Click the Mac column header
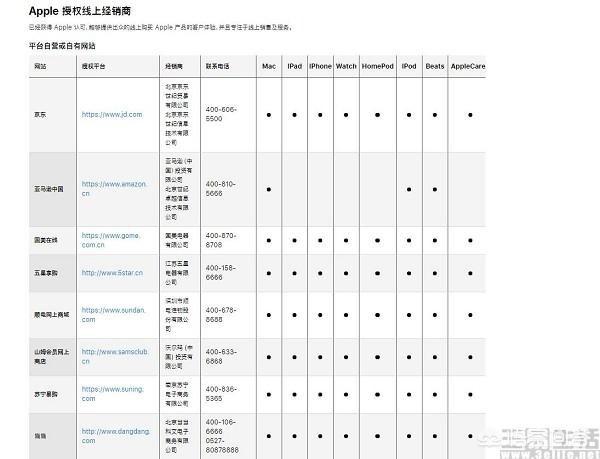The image size is (600, 459). (269, 66)
